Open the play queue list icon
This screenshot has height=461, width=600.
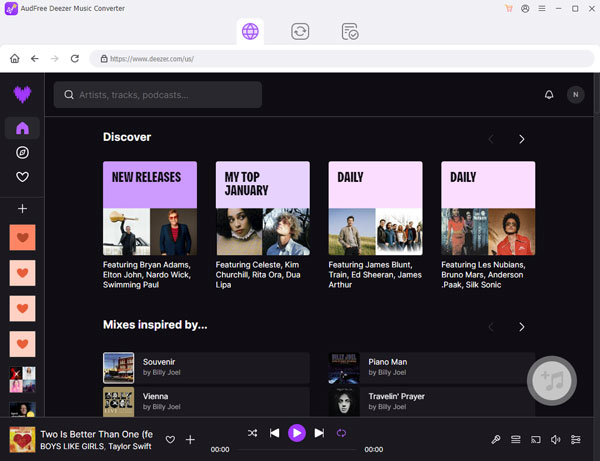pyautogui.click(x=516, y=440)
